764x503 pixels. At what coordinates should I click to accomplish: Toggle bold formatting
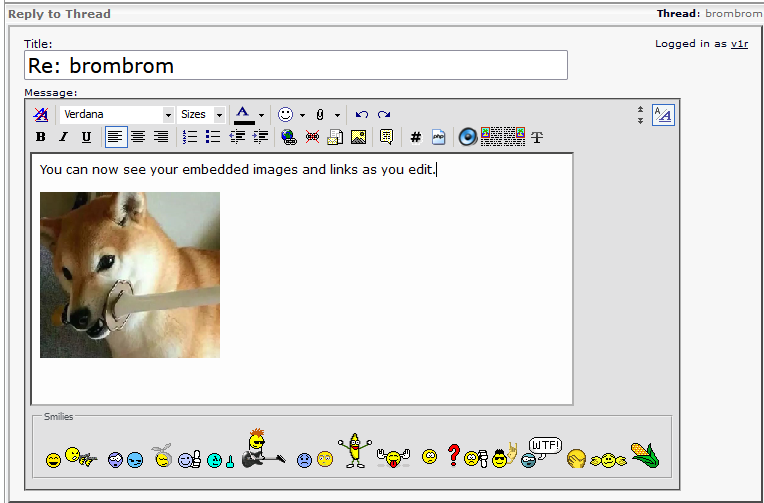point(41,137)
